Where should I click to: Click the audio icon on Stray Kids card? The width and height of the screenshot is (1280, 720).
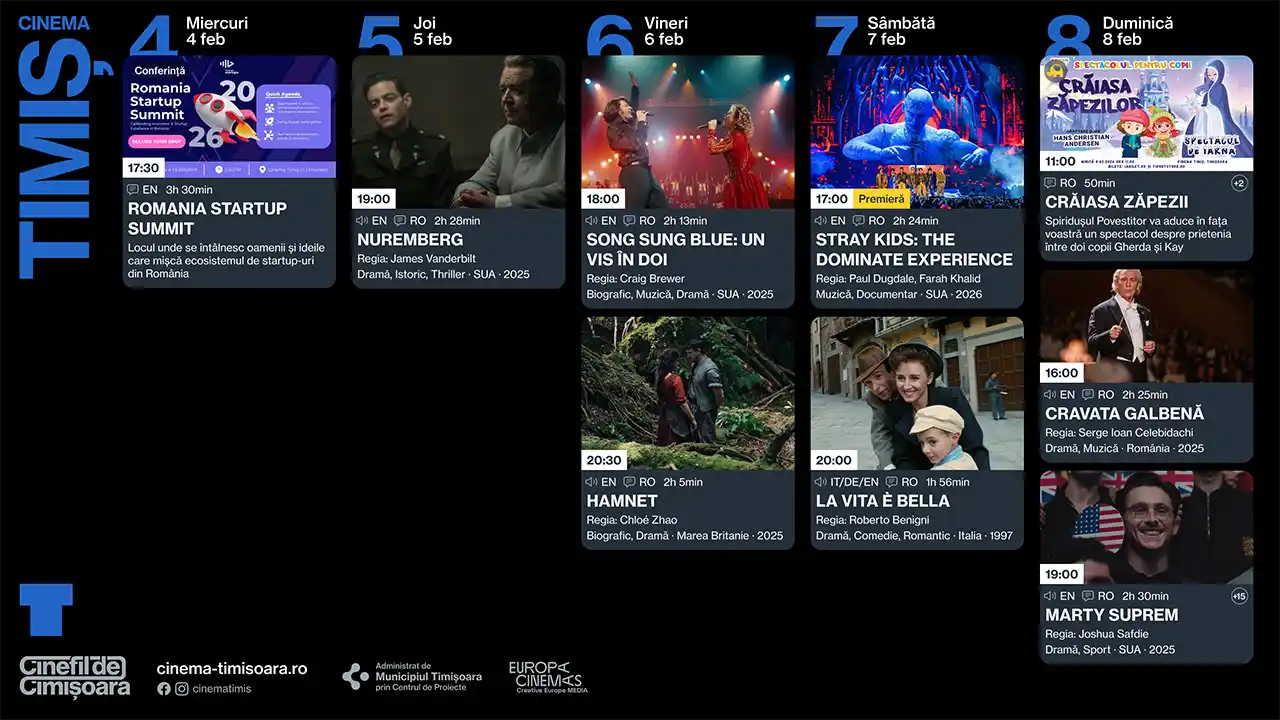coord(821,221)
